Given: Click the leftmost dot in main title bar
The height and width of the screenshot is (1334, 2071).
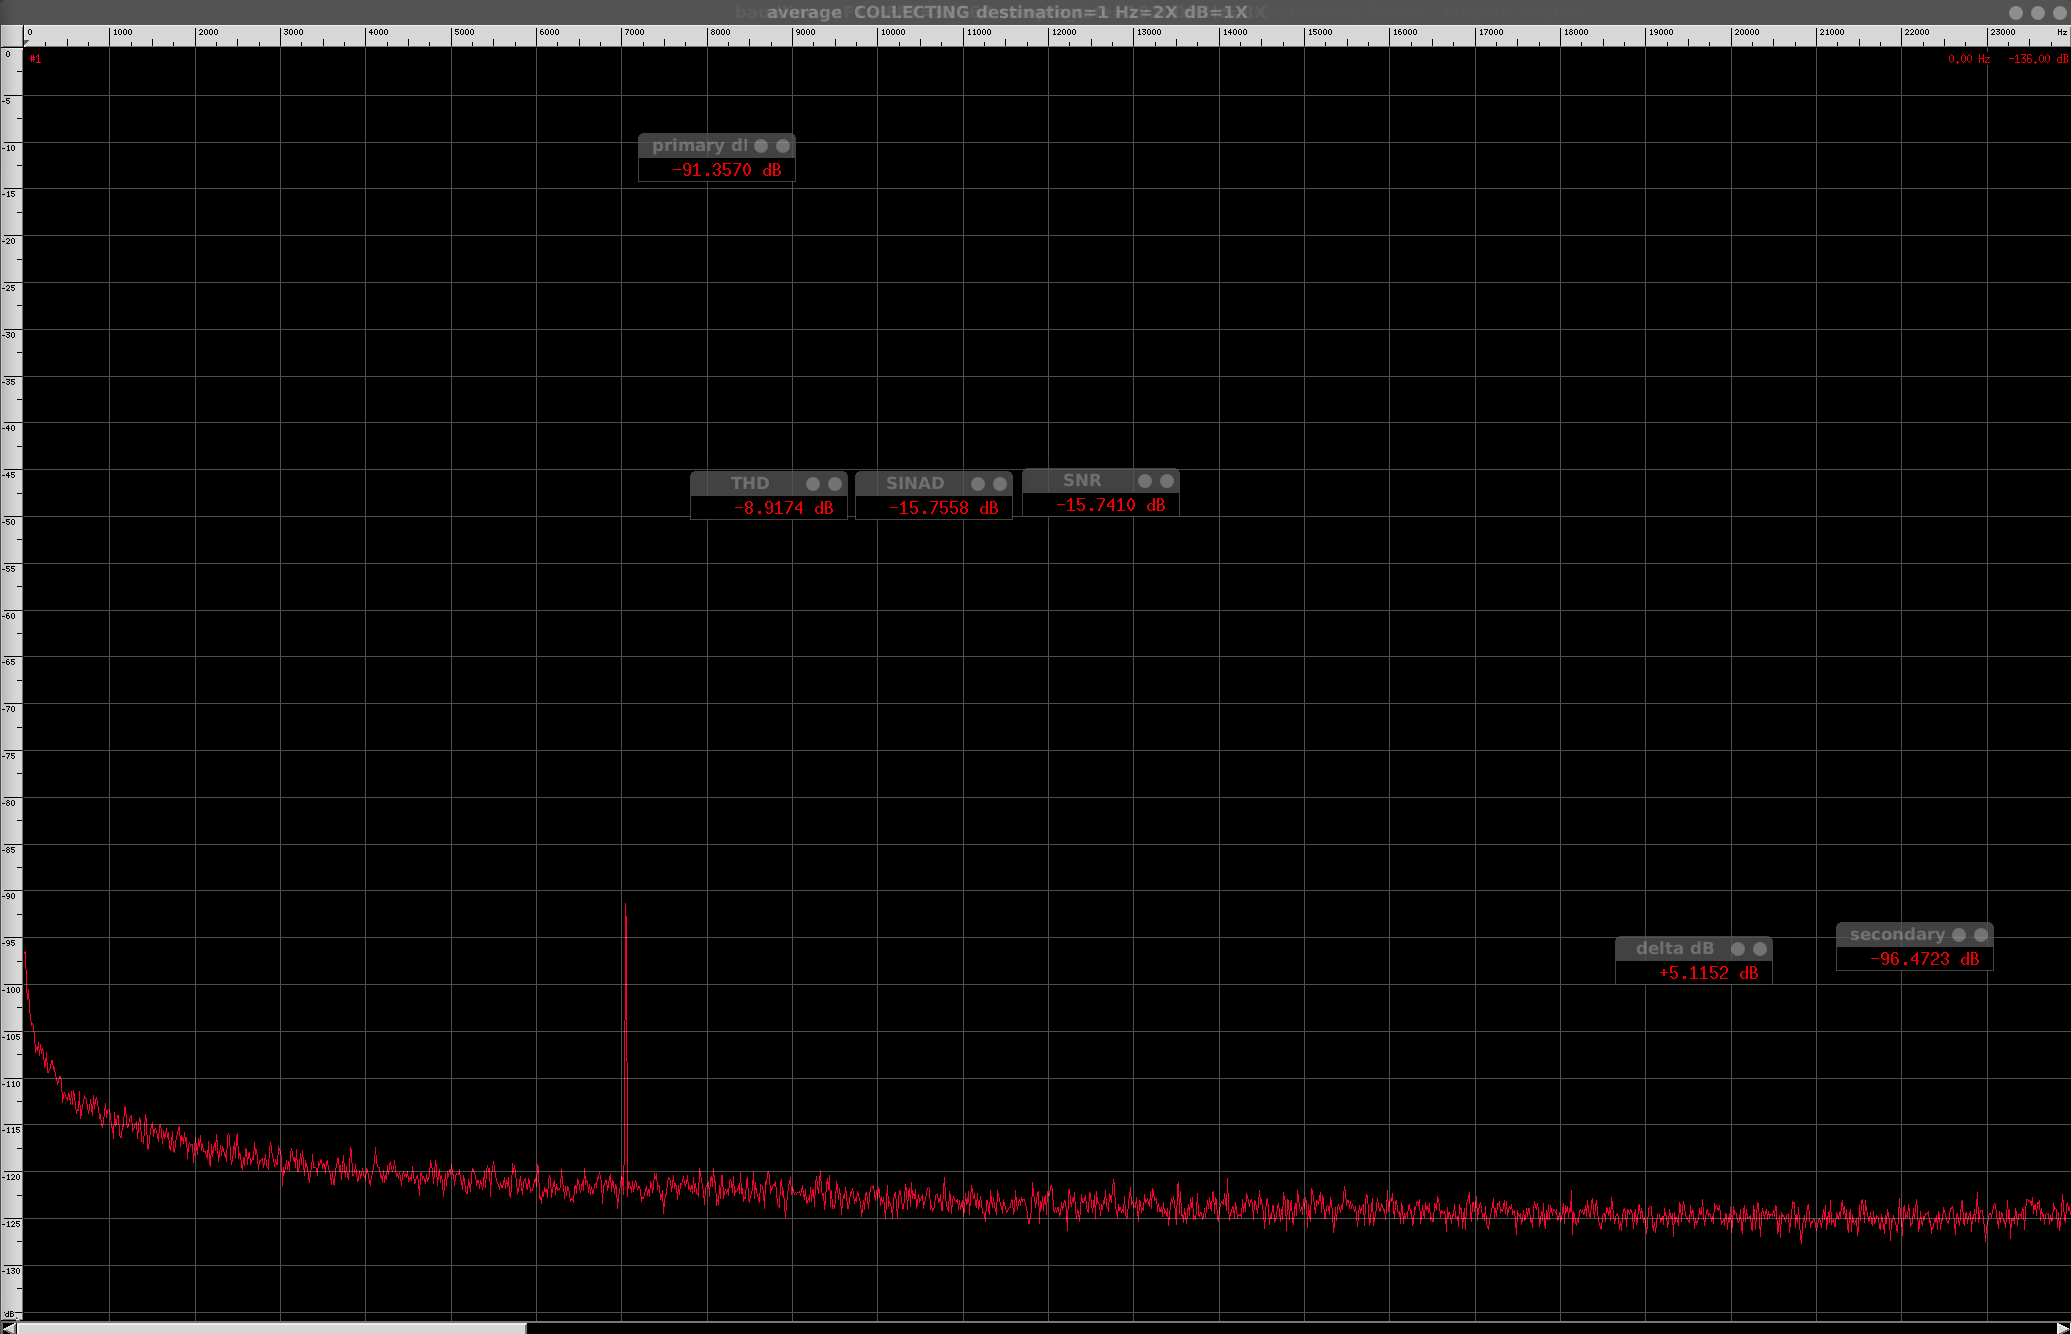Looking at the screenshot, I should tap(2015, 13).
